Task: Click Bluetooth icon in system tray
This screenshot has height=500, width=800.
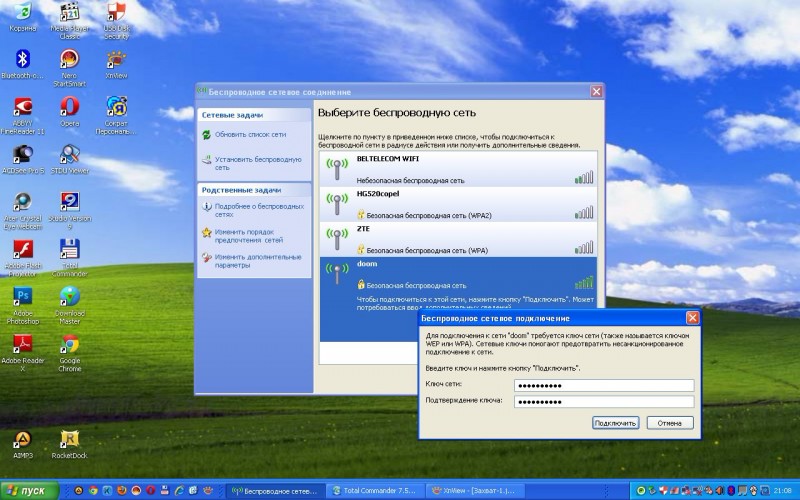Action: tap(731, 490)
